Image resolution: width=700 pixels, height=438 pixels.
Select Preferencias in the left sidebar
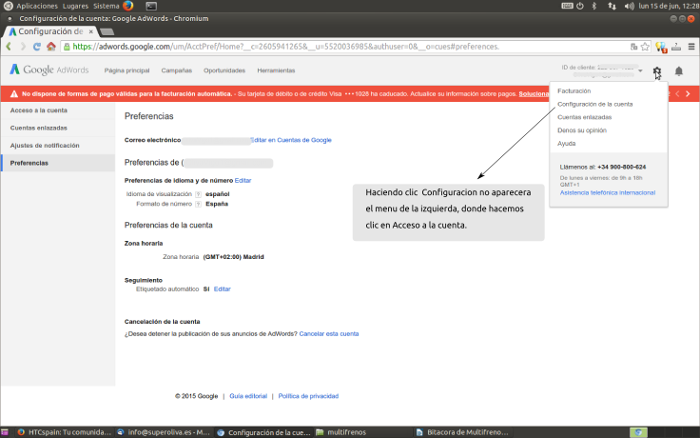pos(58,163)
